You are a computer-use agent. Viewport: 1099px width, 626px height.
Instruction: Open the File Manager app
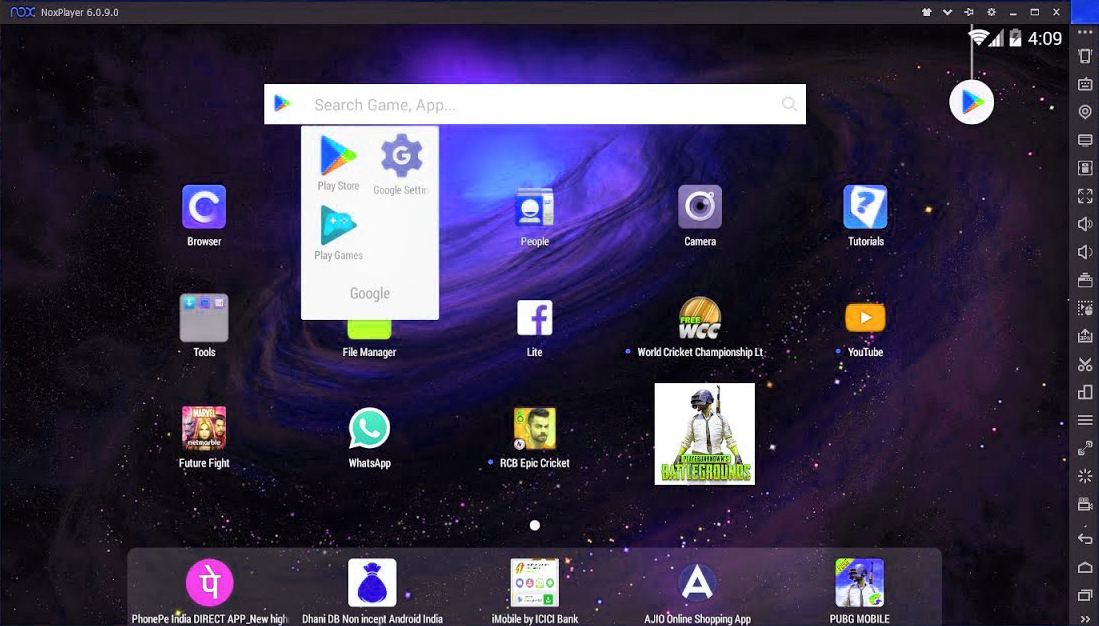[x=369, y=329]
